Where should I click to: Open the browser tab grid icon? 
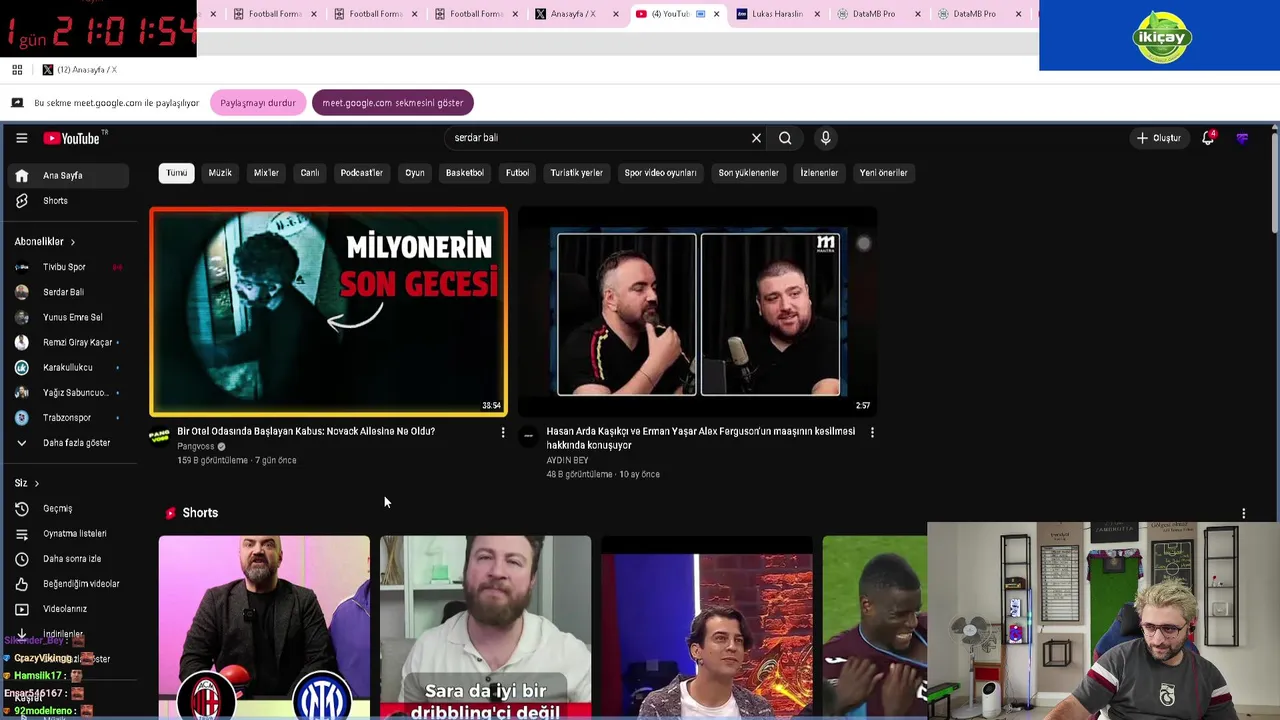pos(17,70)
